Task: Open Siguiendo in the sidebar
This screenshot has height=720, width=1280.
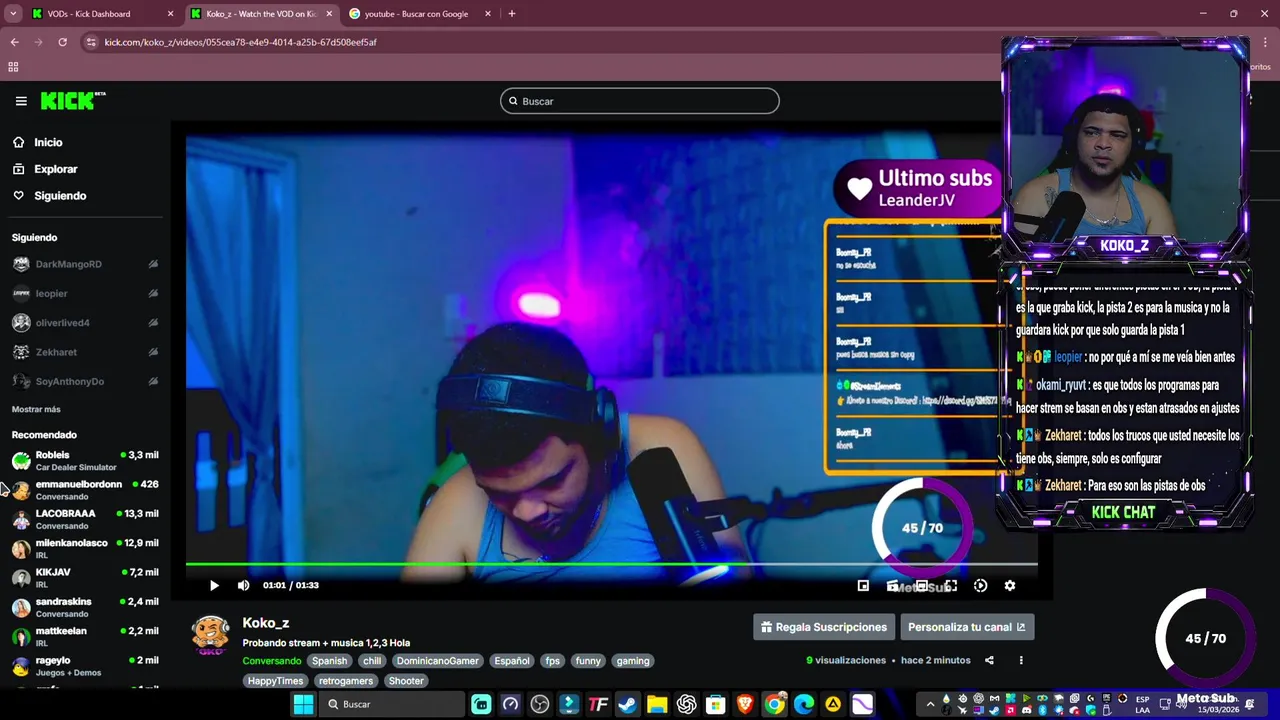Action: [60, 196]
